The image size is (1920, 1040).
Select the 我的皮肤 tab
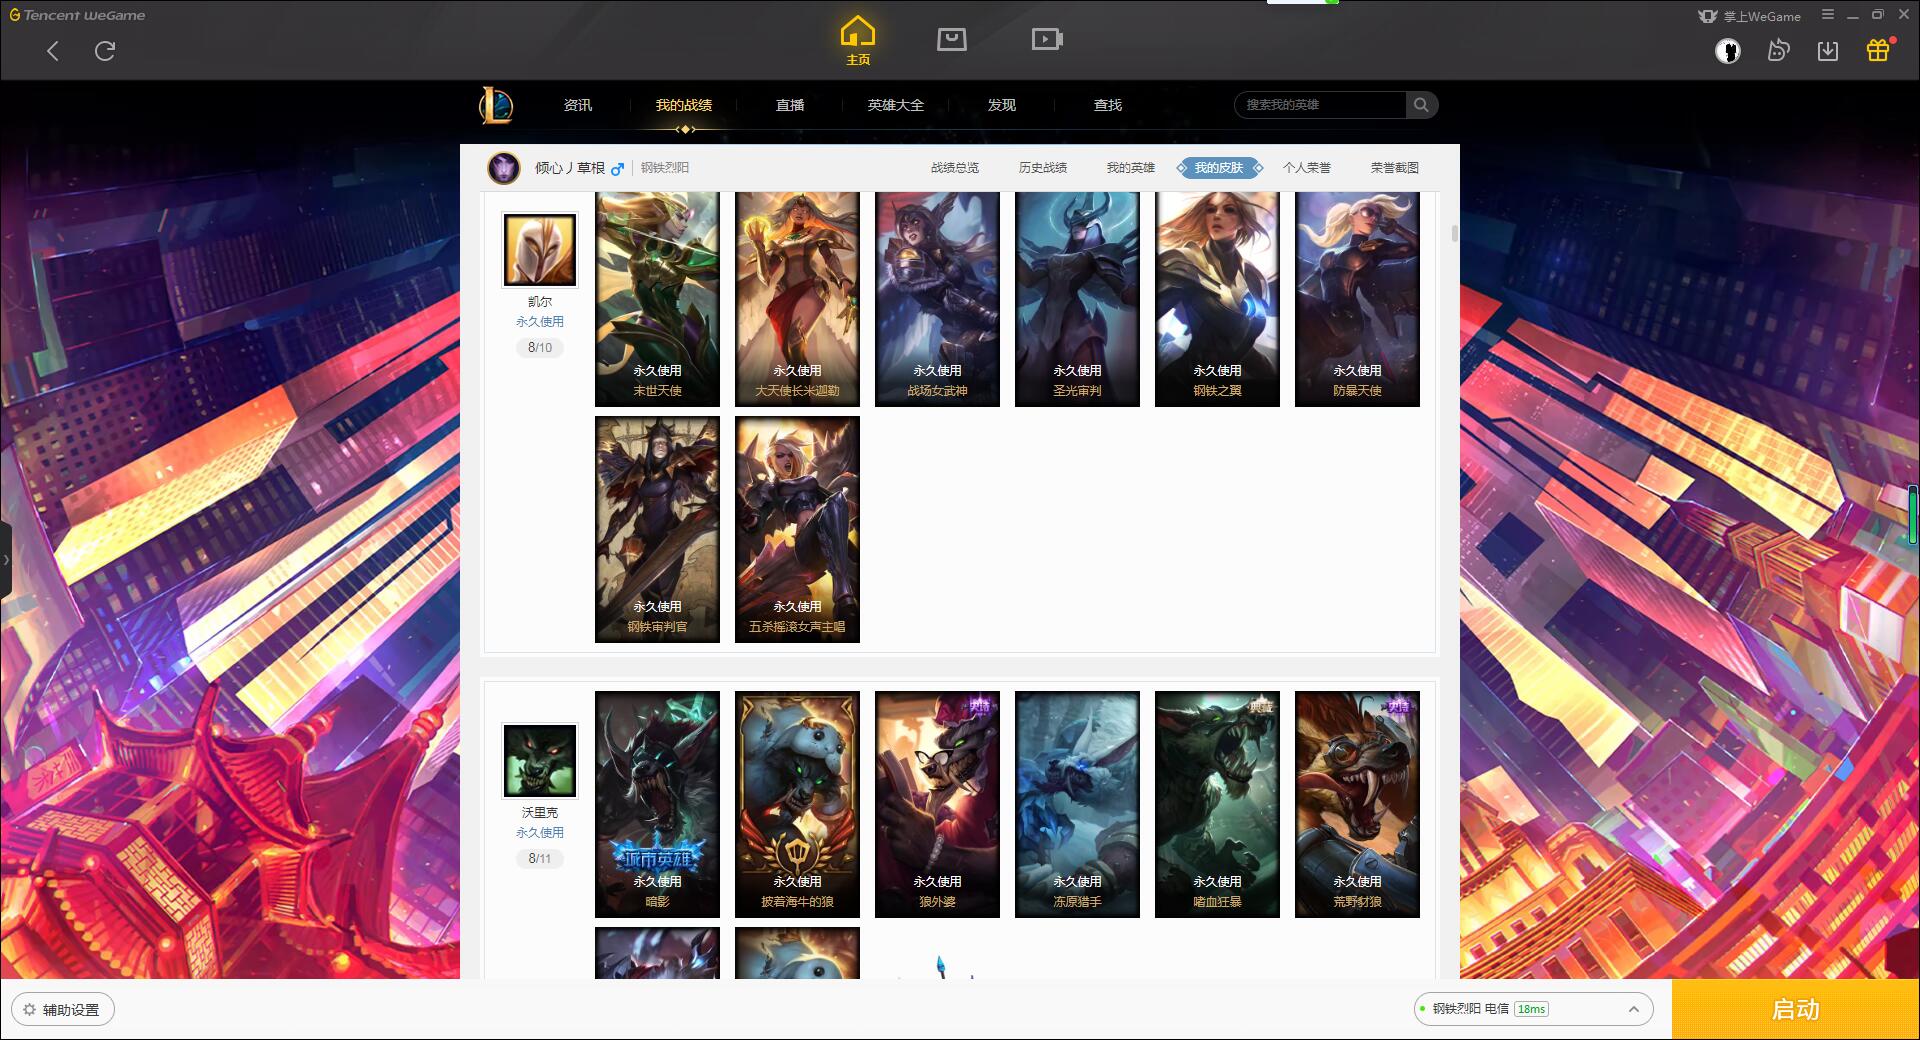point(1219,168)
